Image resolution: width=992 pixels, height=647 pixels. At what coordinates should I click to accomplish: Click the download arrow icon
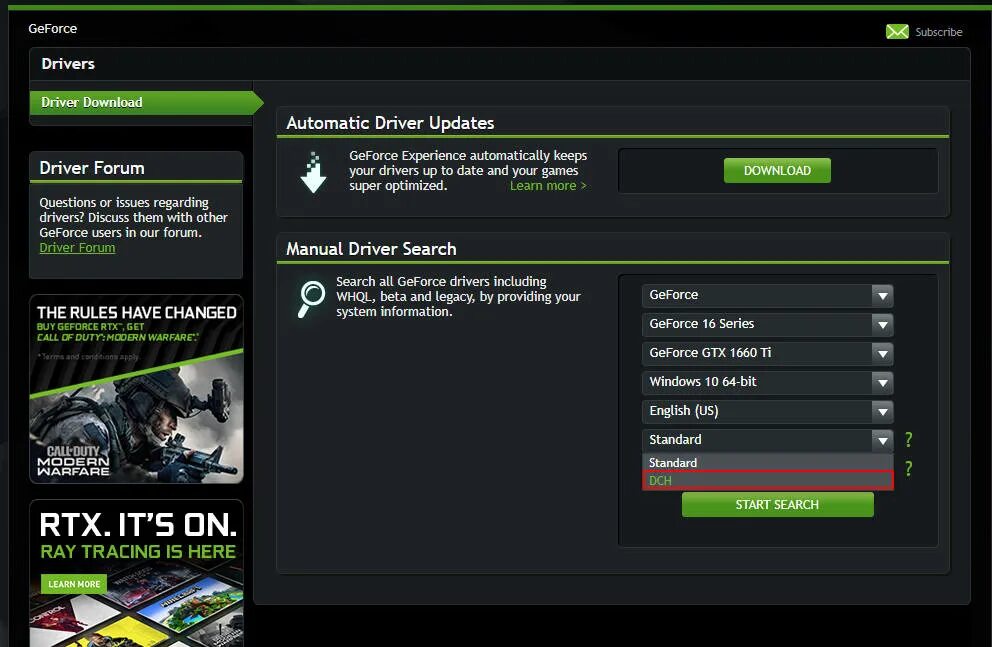[313, 172]
